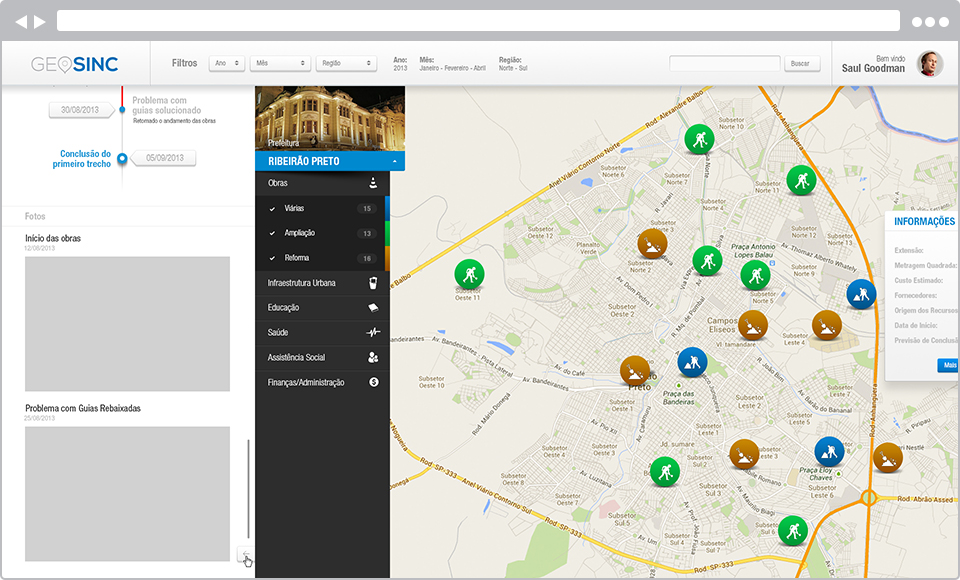Toggle the Ampliação checkbox
Screen dimensions: 960x580
[272, 233]
